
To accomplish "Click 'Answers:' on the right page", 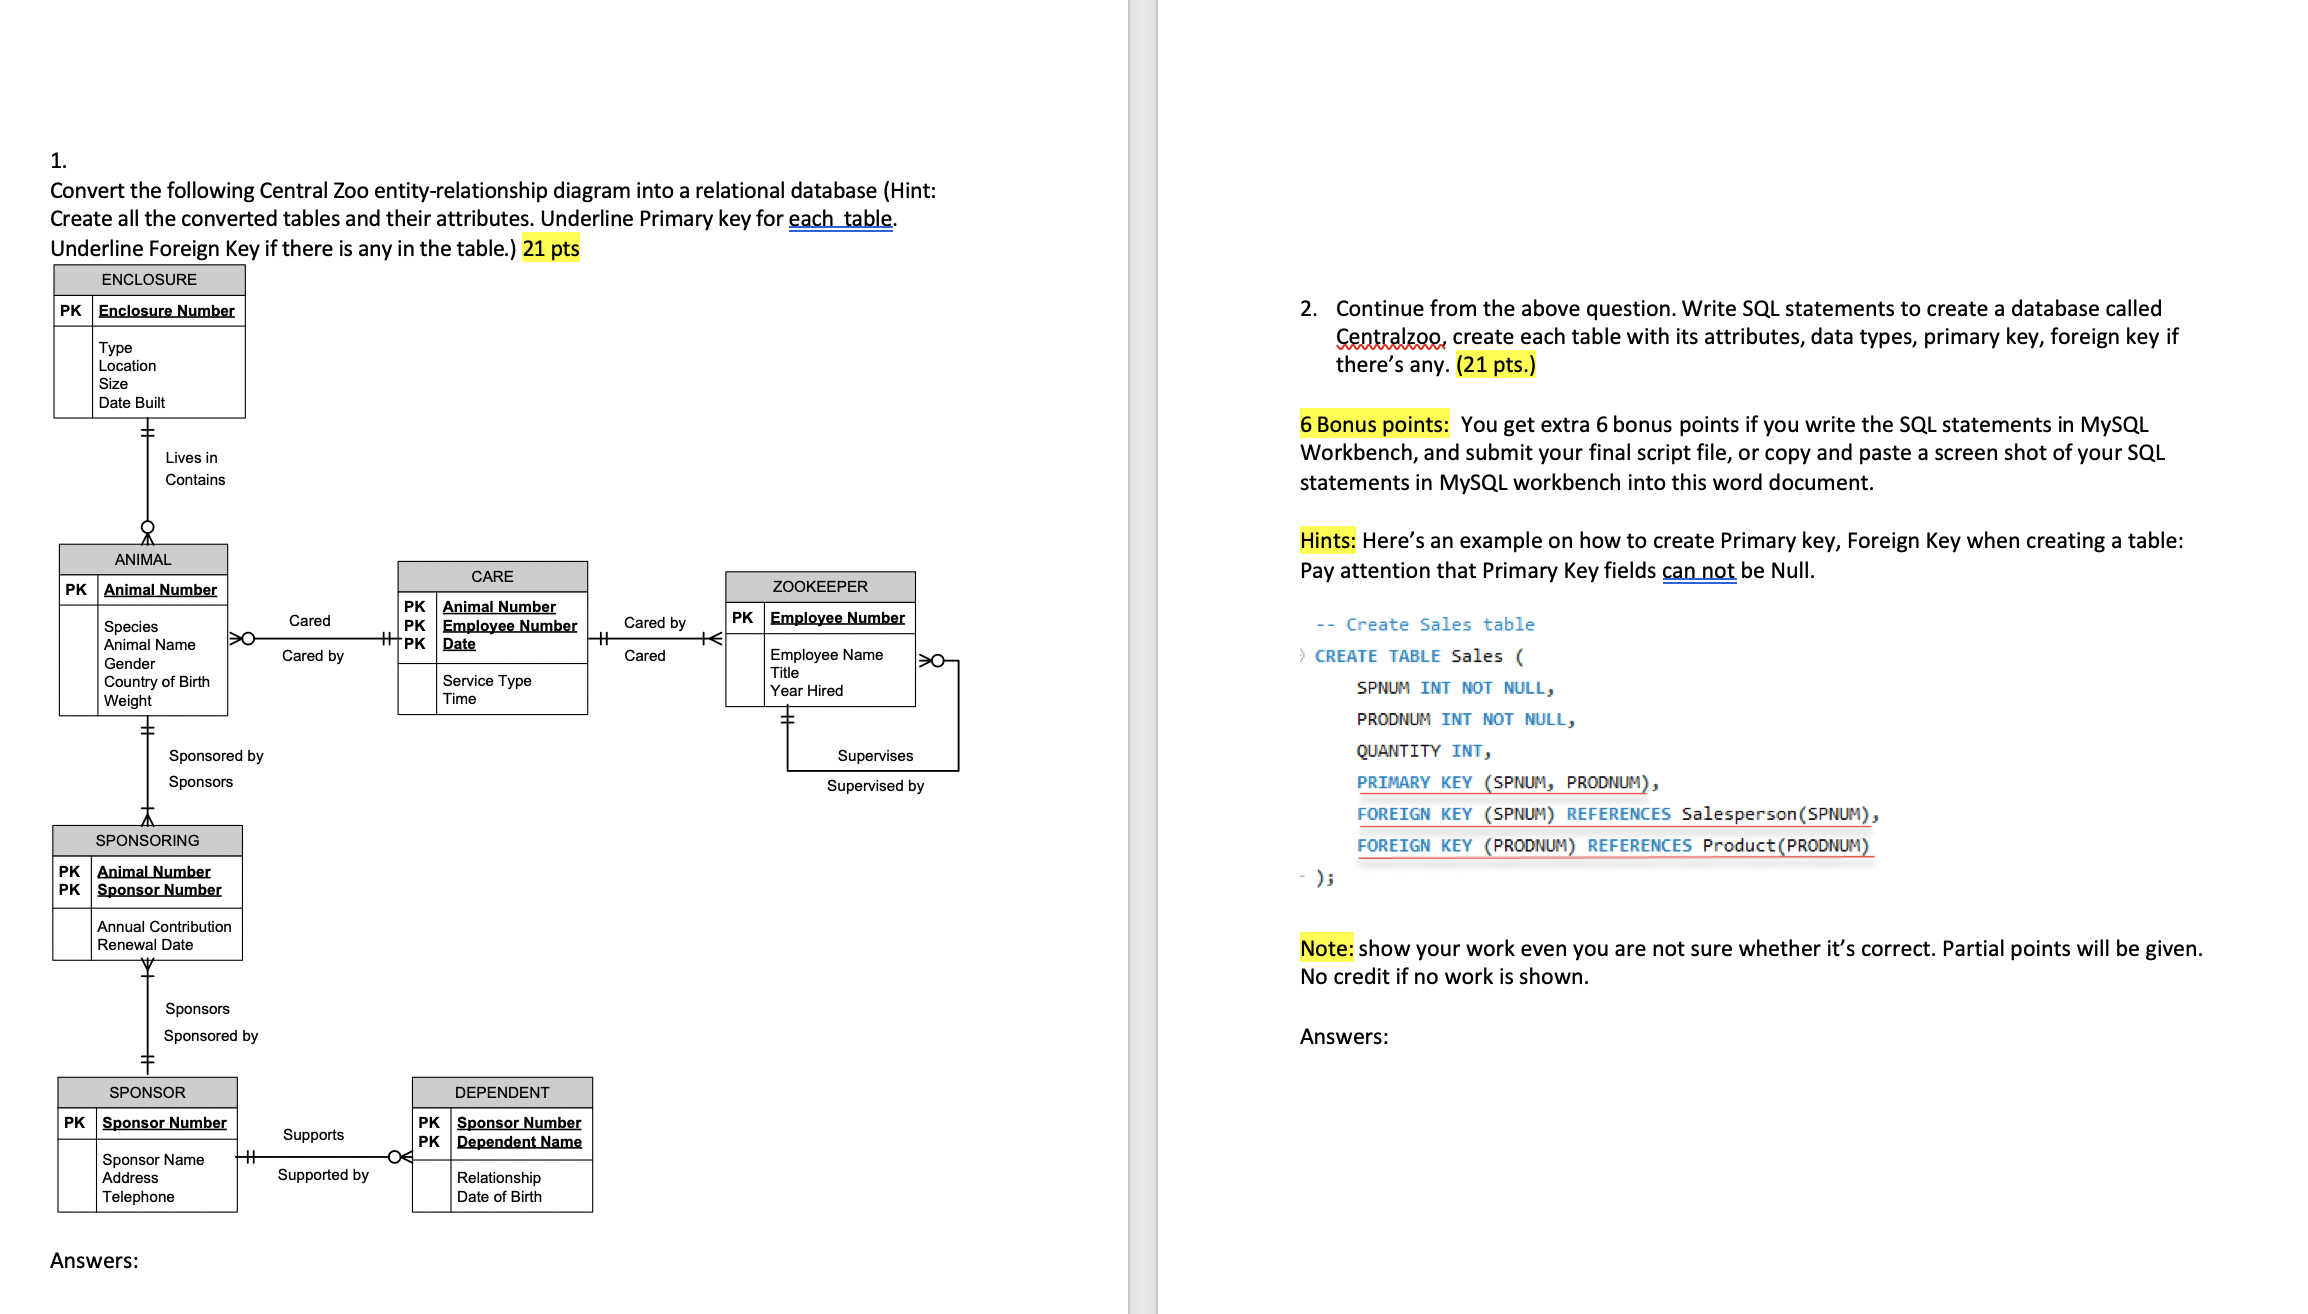I will point(1343,1036).
